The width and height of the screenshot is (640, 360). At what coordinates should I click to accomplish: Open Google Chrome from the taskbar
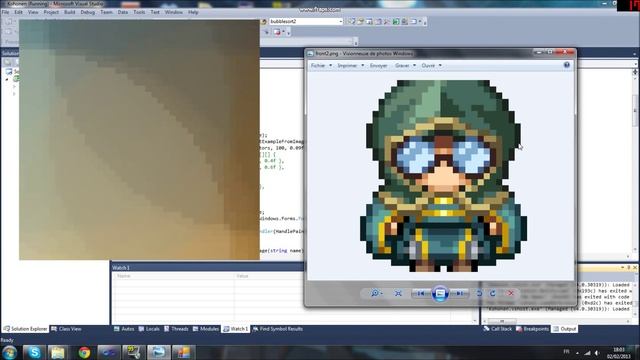point(84,352)
